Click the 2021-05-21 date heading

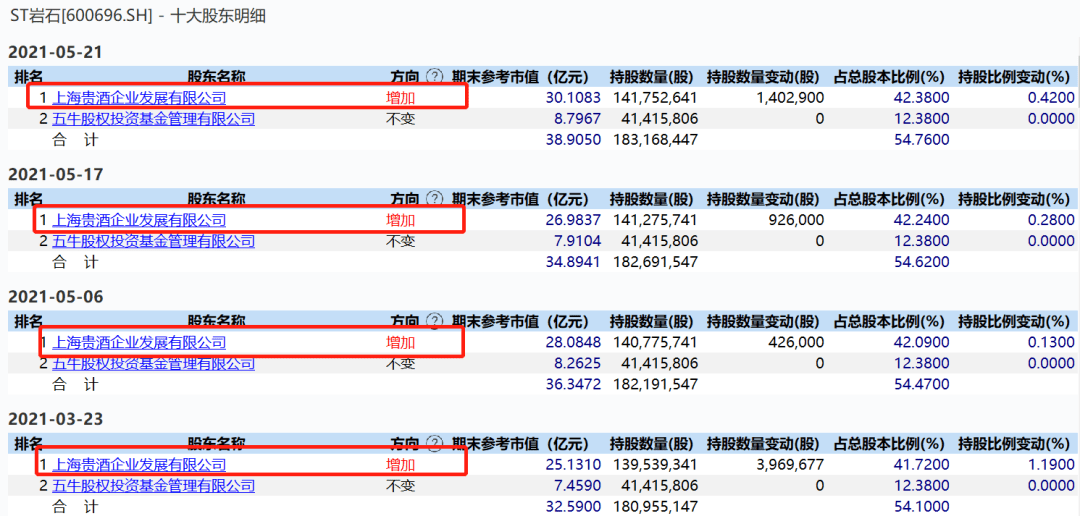[x=55, y=52]
